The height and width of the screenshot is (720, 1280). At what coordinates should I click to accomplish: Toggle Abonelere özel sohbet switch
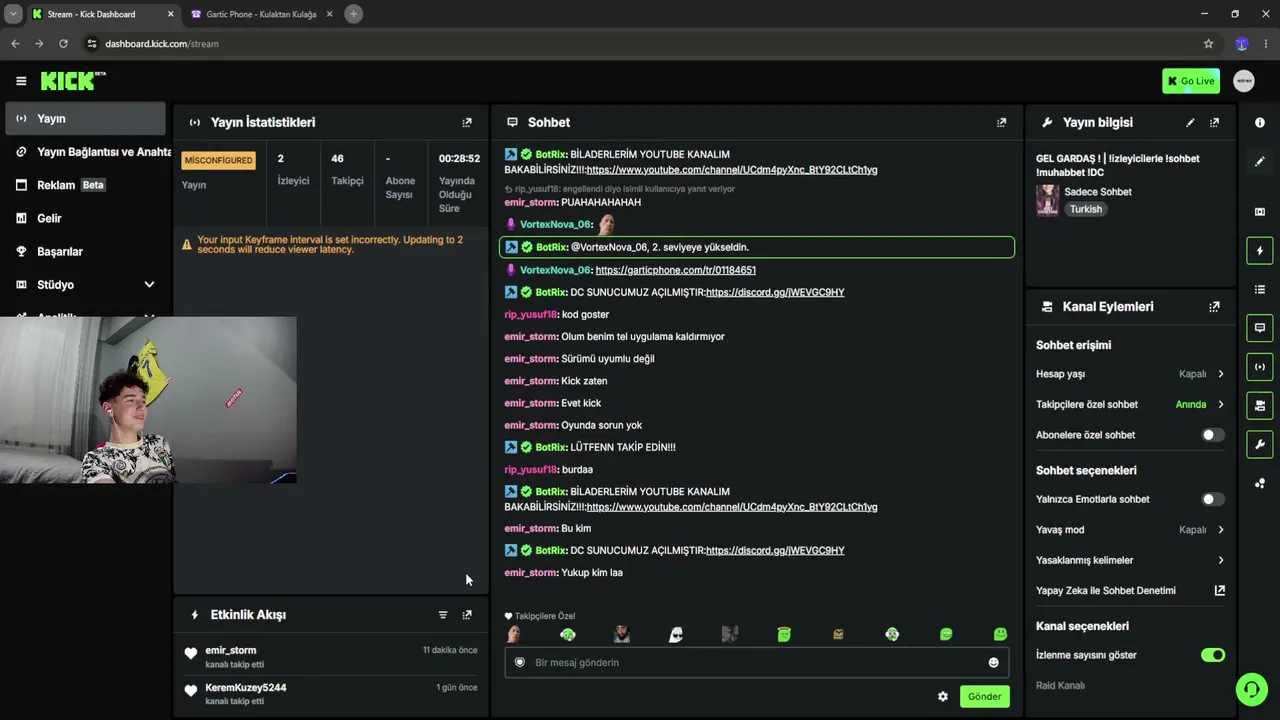coord(1212,435)
